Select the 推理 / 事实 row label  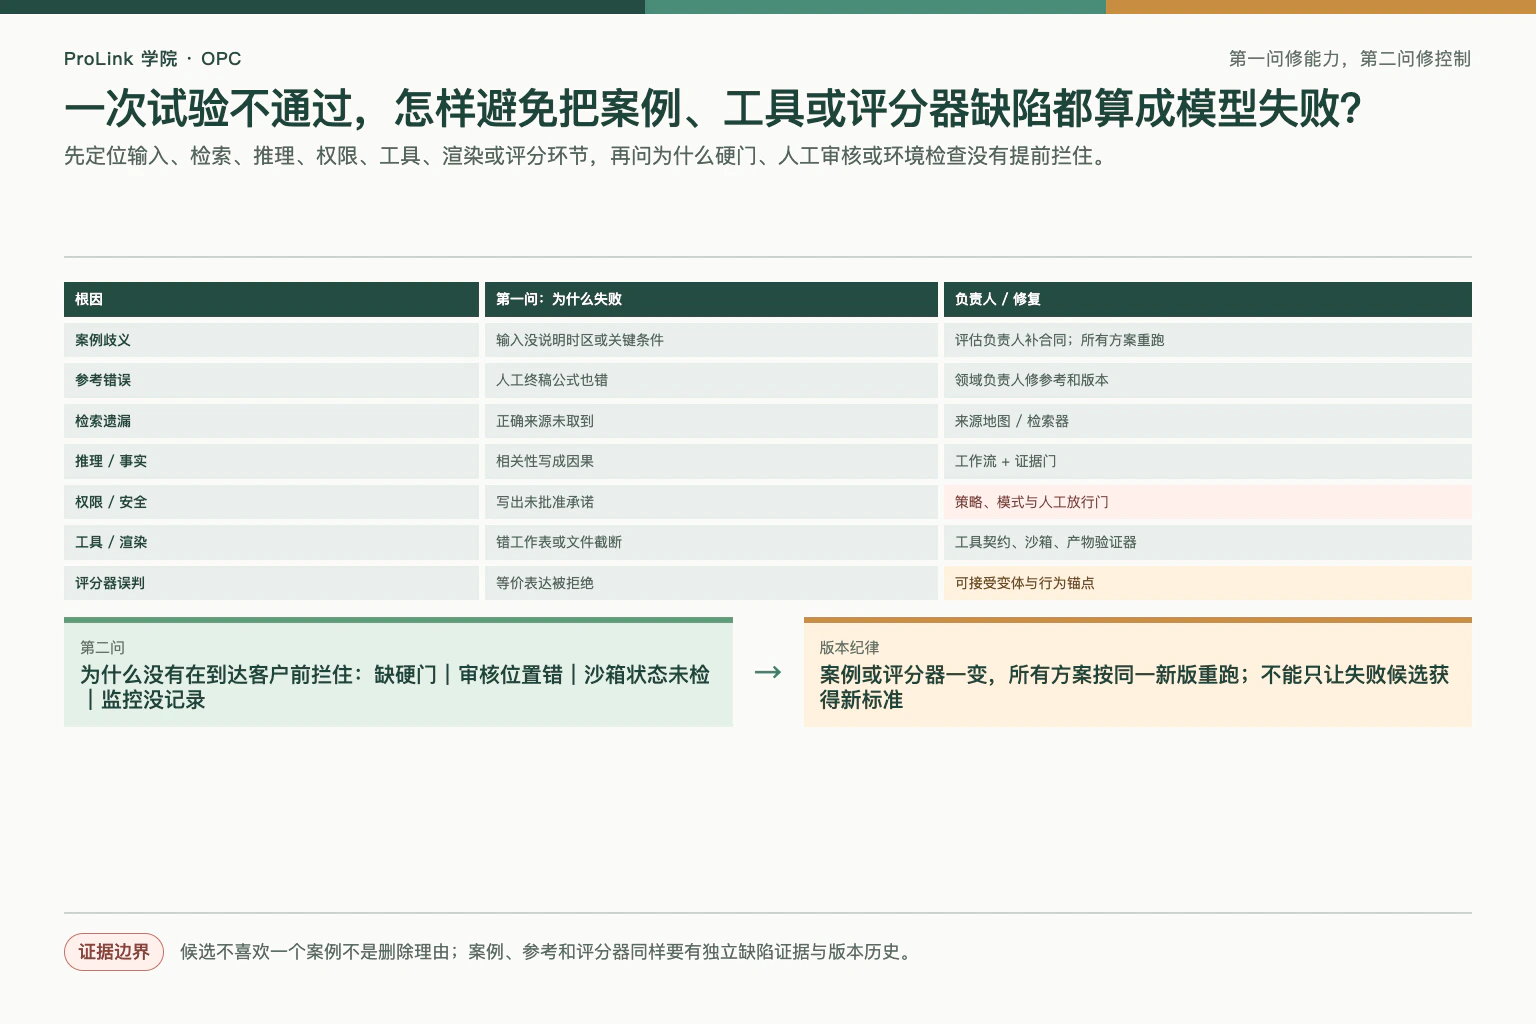(271, 461)
